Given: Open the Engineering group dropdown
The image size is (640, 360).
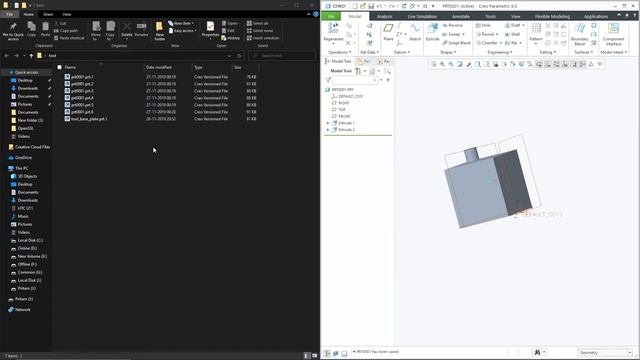Looking at the screenshot, I should coord(500,52).
